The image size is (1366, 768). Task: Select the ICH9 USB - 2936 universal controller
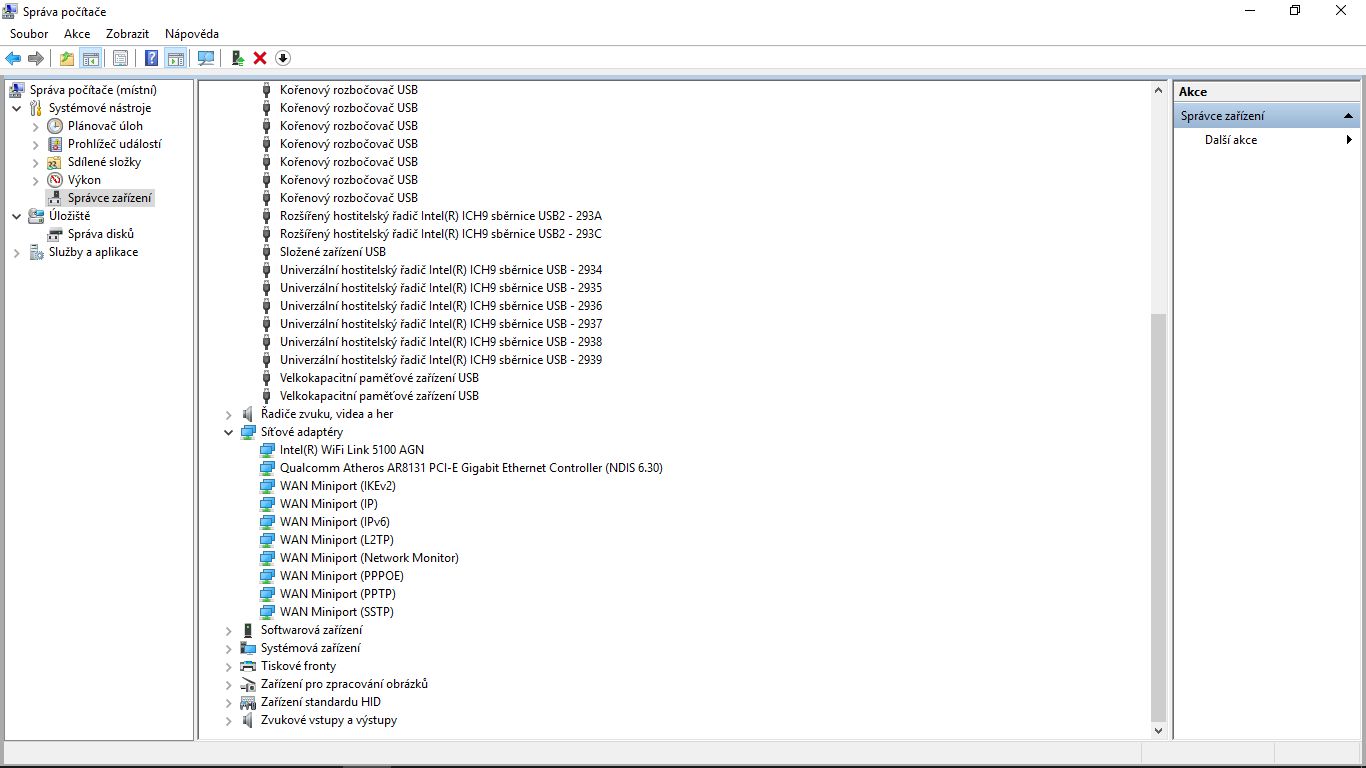(x=441, y=306)
